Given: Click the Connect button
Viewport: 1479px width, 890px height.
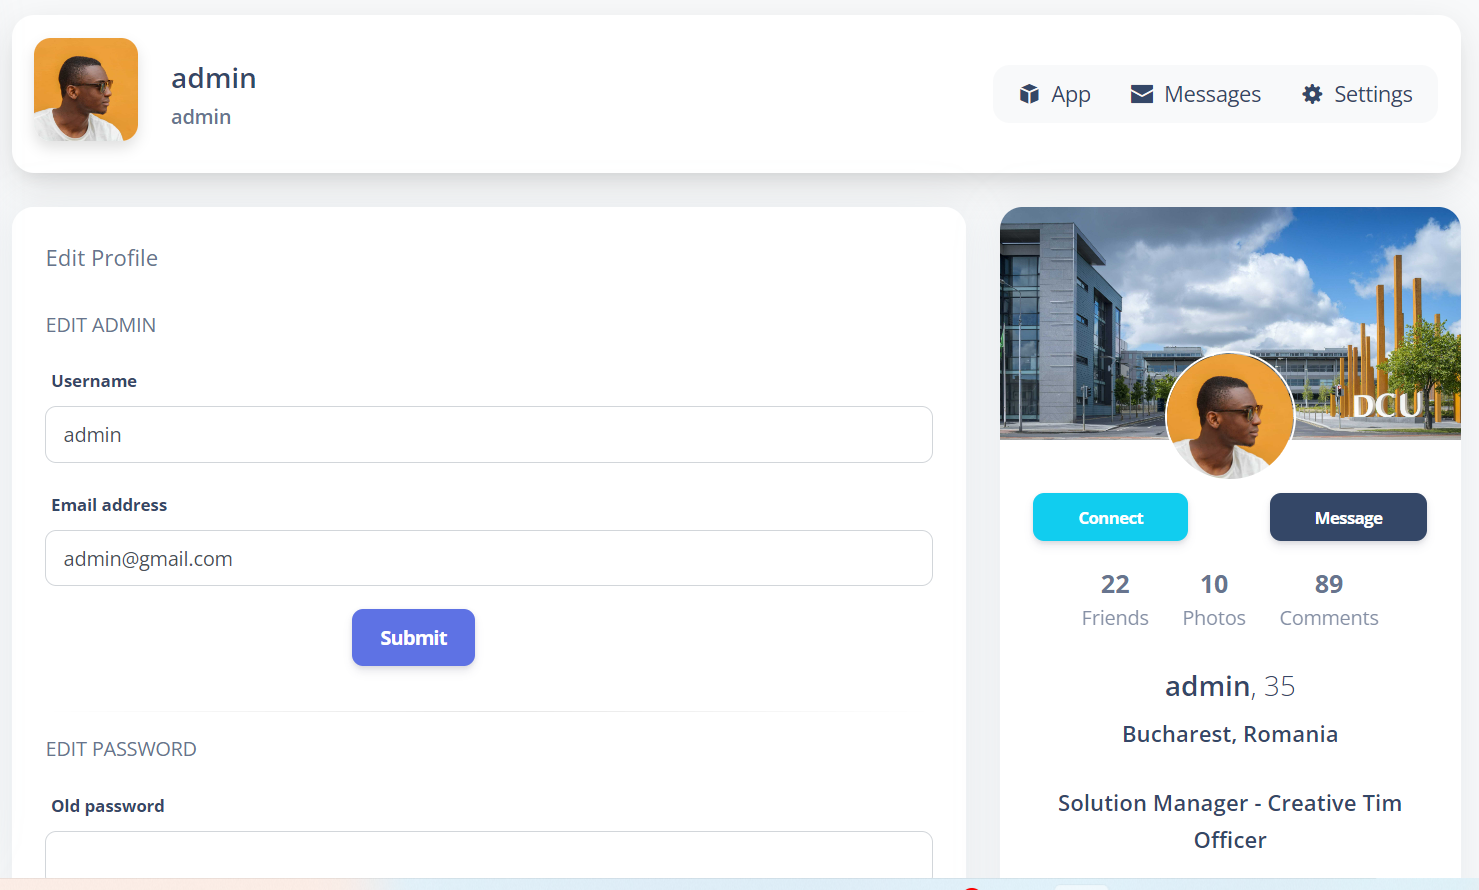Looking at the screenshot, I should pyautogui.click(x=1110, y=517).
